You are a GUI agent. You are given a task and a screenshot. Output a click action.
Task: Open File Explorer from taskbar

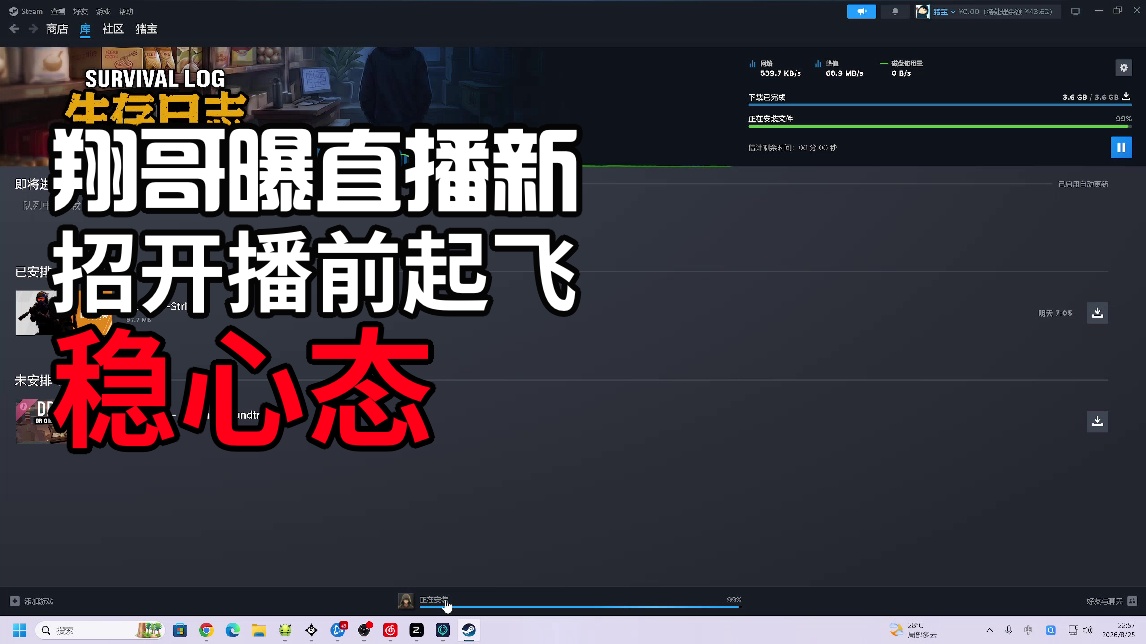tap(259, 630)
